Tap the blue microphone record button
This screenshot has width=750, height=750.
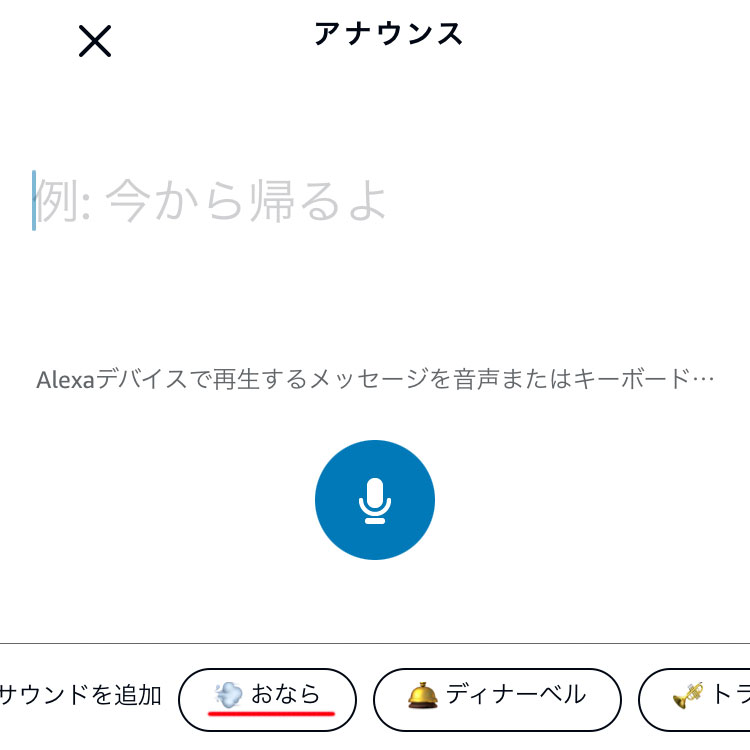(375, 500)
